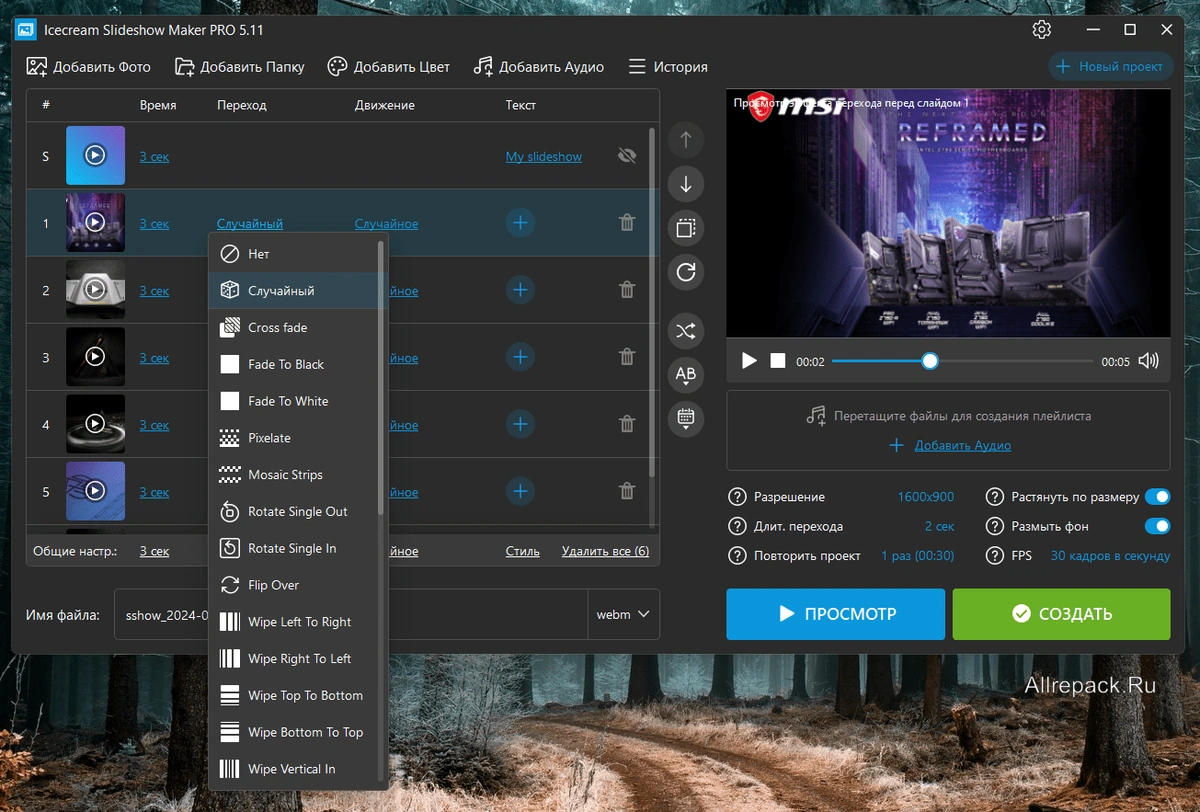The height and width of the screenshot is (812, 1200).
Task: Click Добавить Аудио toolbar button
Action: 539,67
